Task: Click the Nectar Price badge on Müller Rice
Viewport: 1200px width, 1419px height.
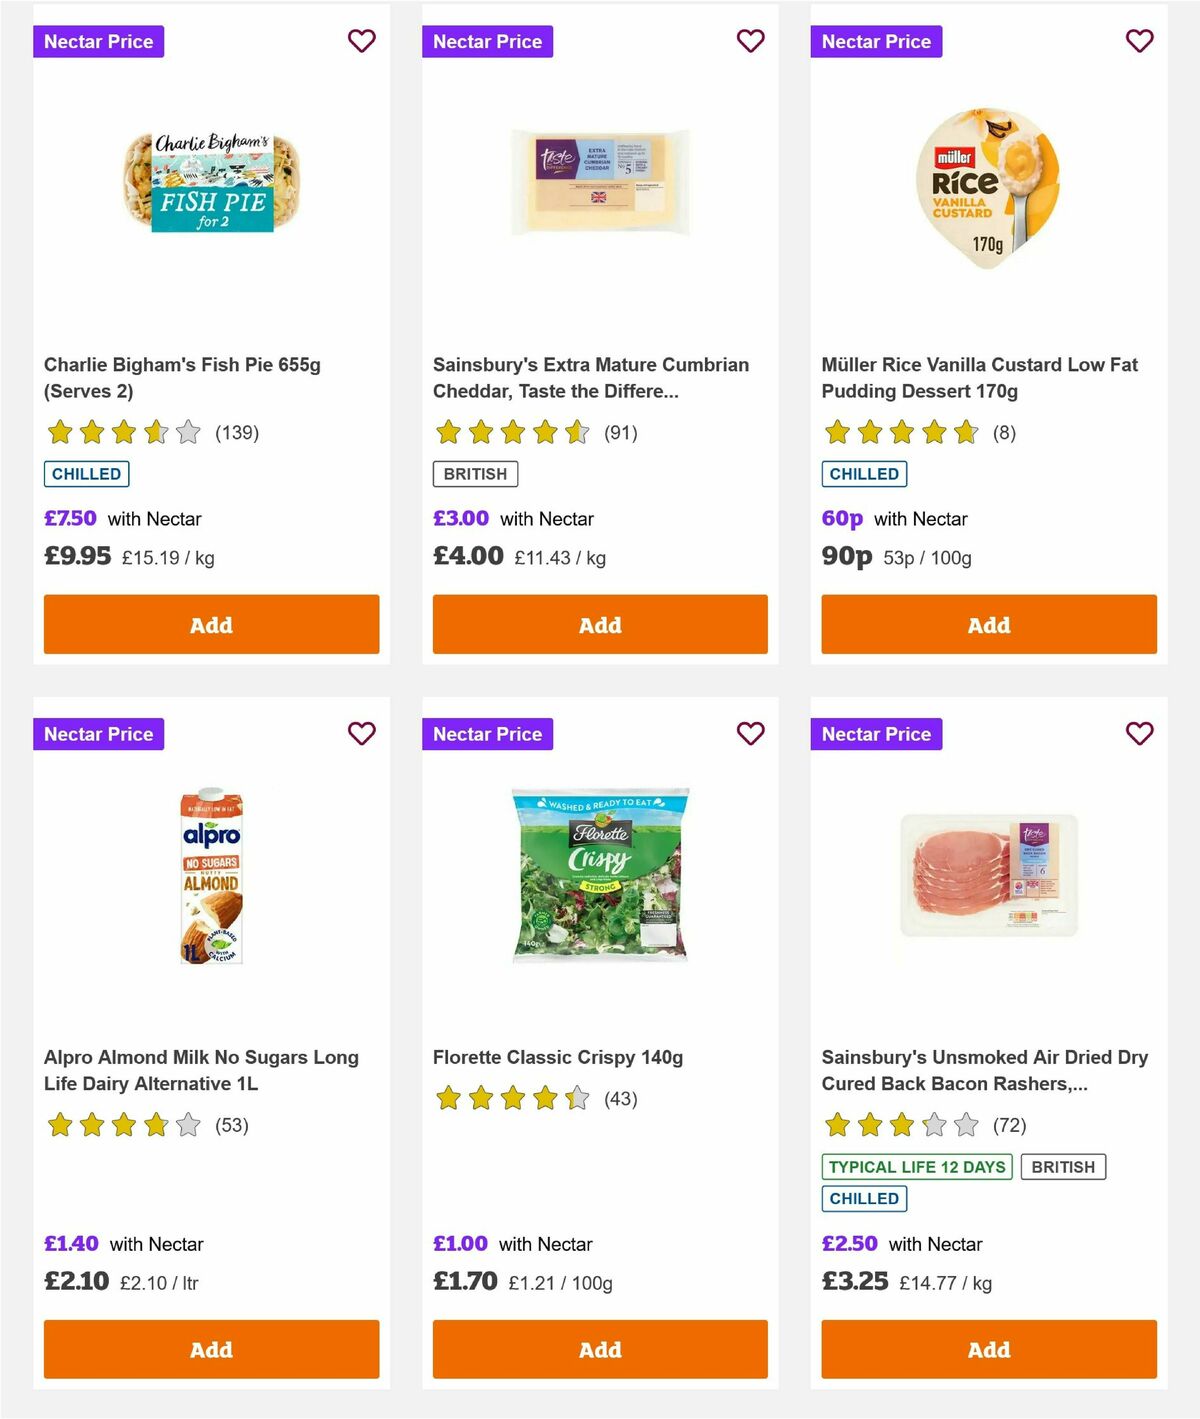Action: 877,41
